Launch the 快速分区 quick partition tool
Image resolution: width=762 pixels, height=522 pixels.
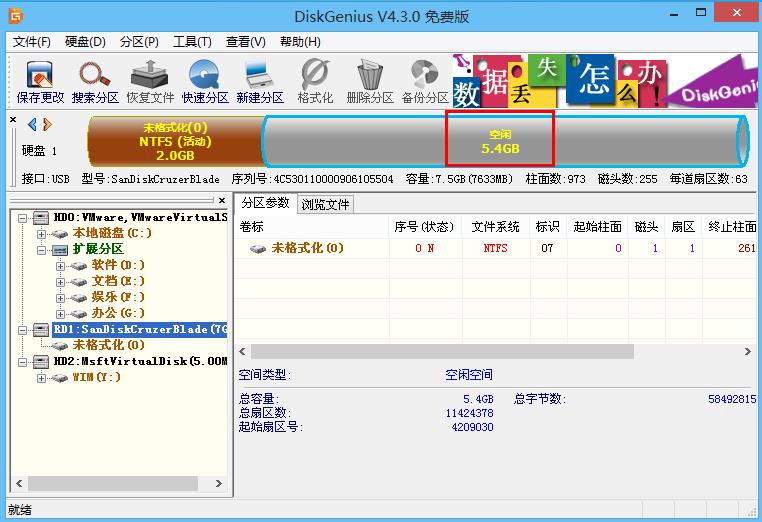click(205, 82)
